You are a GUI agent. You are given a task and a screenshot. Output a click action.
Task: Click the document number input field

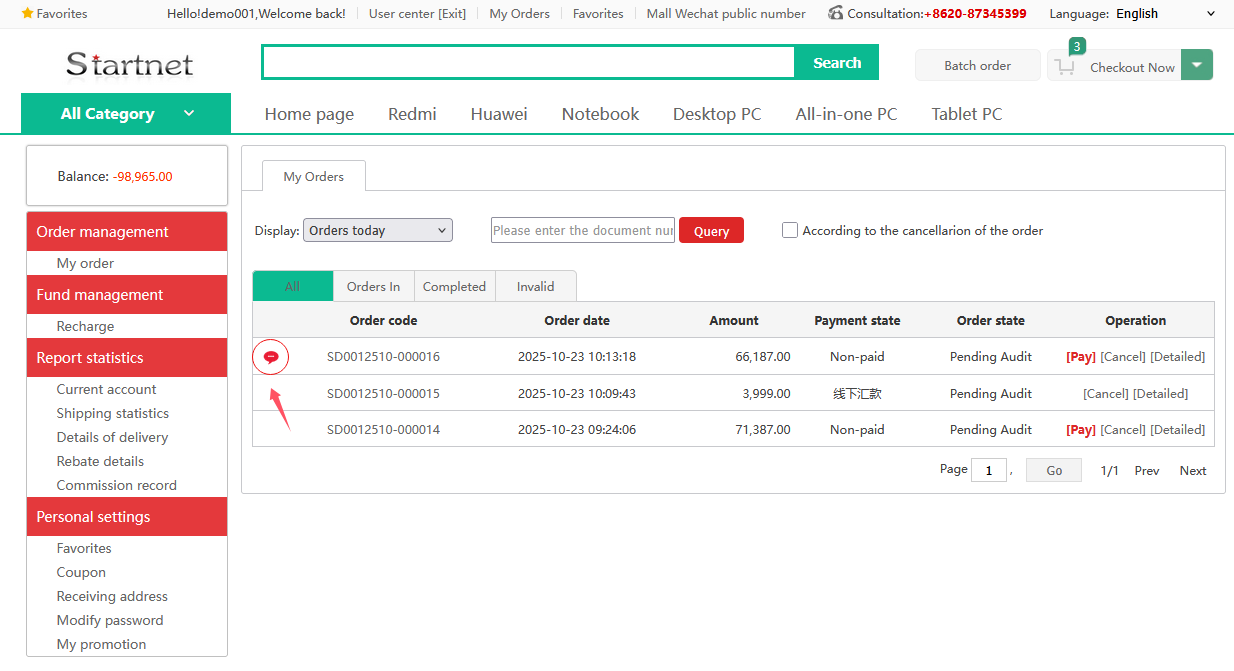[583, 230]
